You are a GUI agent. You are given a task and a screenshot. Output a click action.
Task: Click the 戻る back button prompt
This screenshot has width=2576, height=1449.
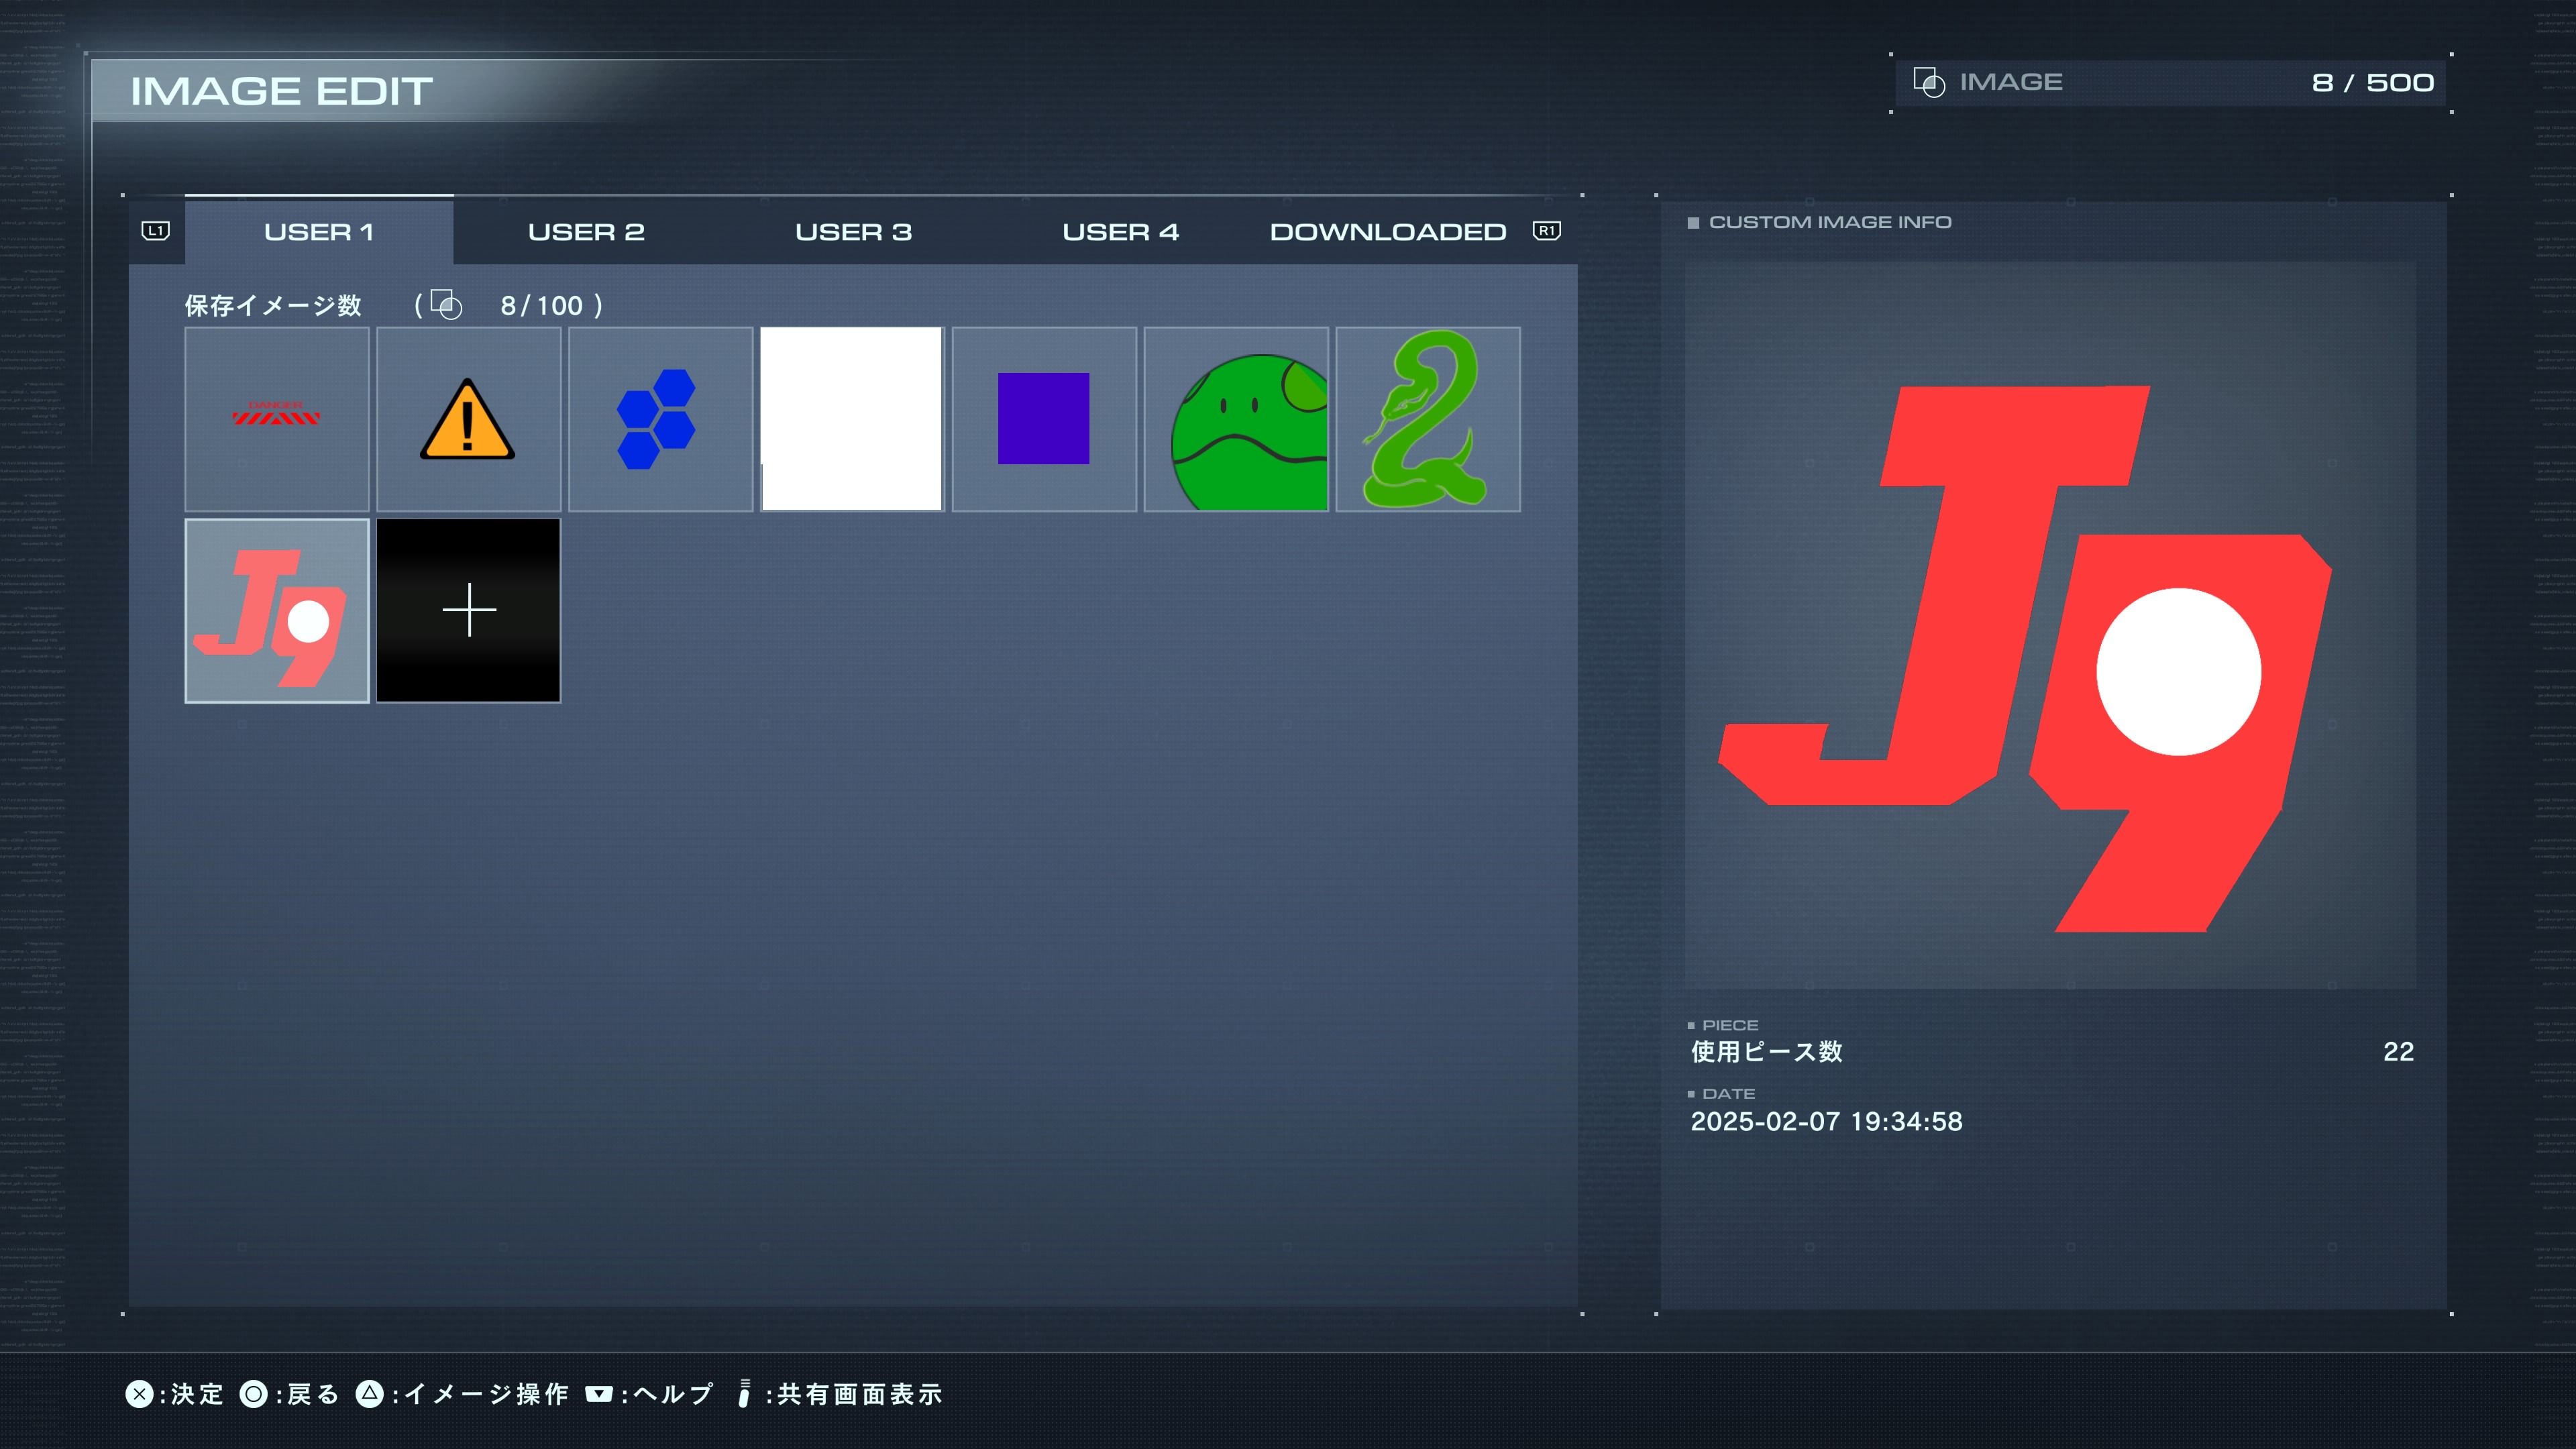click(x=290, y=1393)
